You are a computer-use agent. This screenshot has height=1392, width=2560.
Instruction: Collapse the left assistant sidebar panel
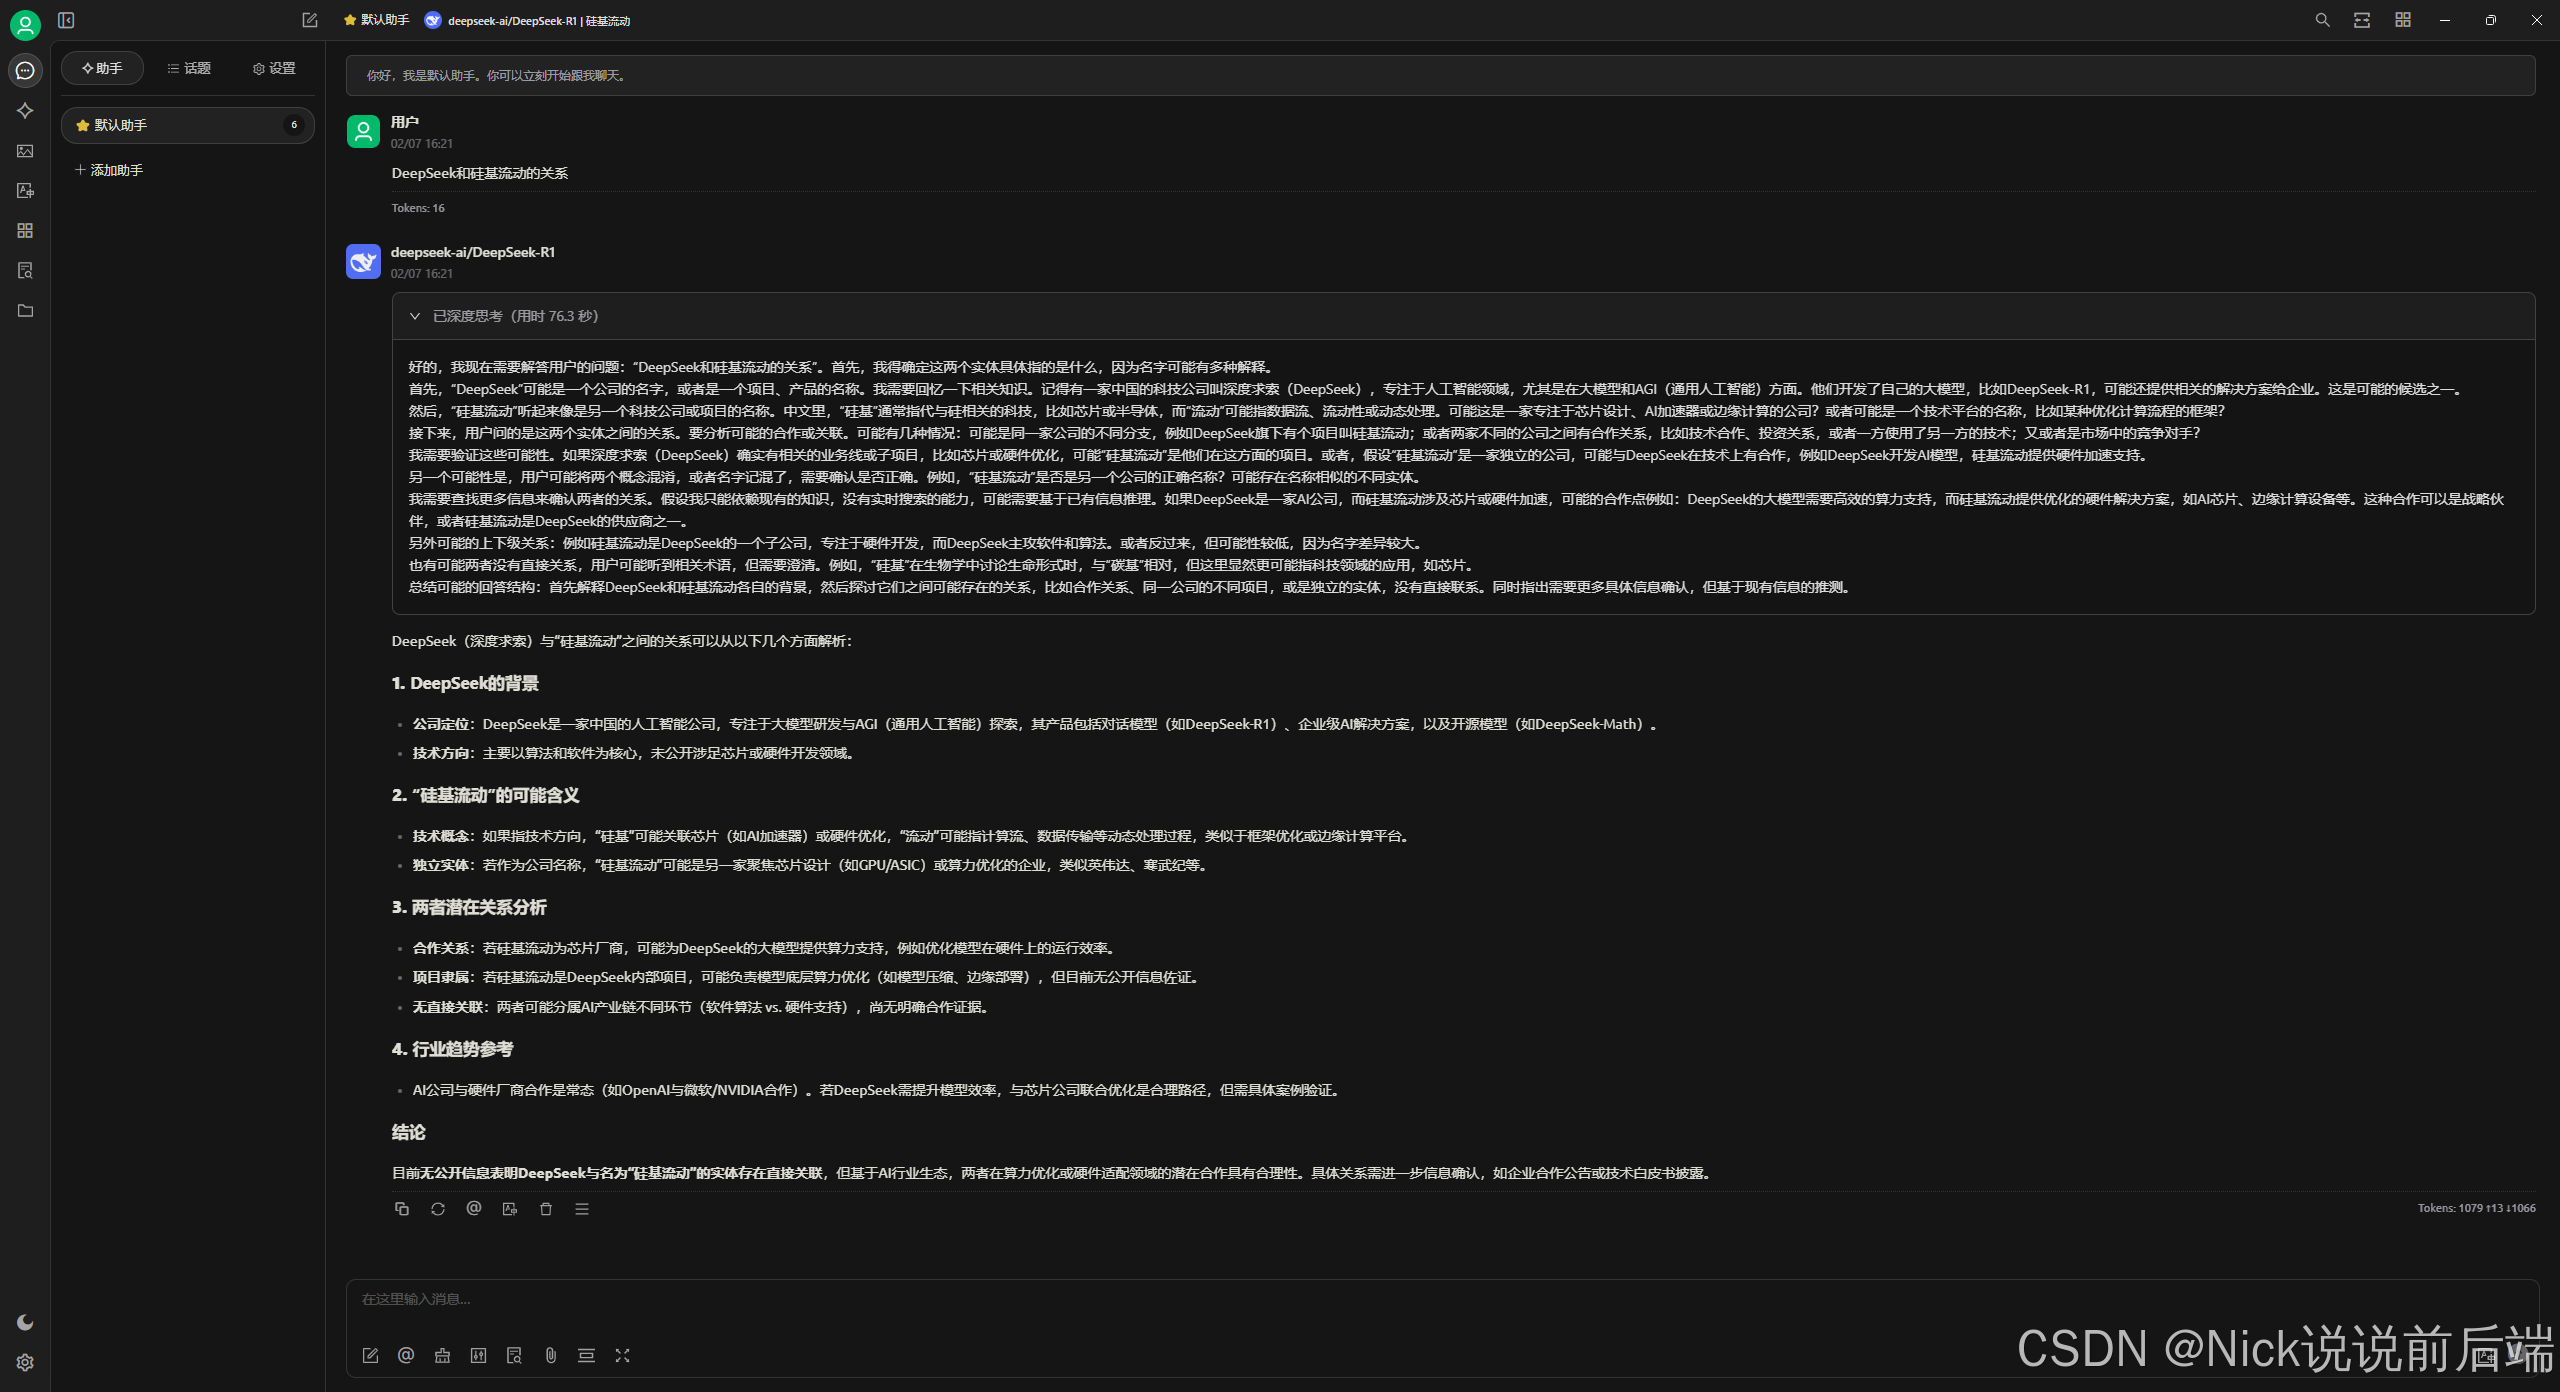coord(66,20)
